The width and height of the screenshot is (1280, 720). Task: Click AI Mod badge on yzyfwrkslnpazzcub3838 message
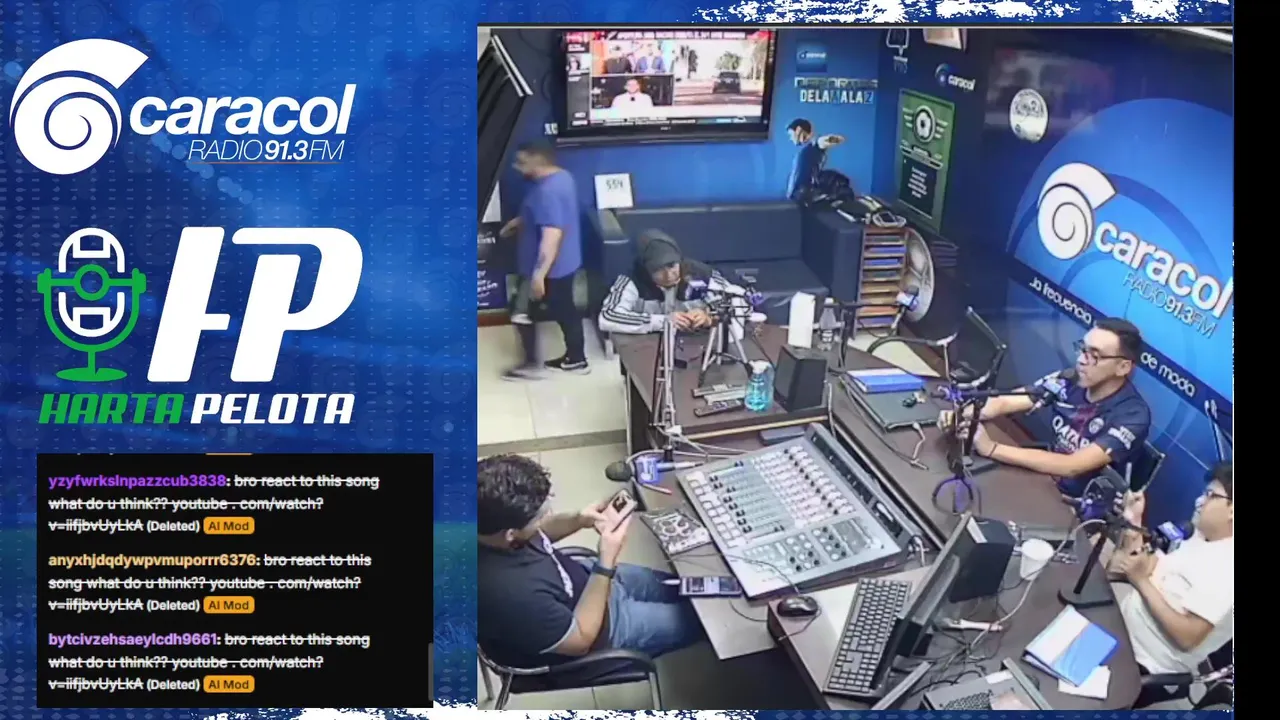click(x=228, y=526)
